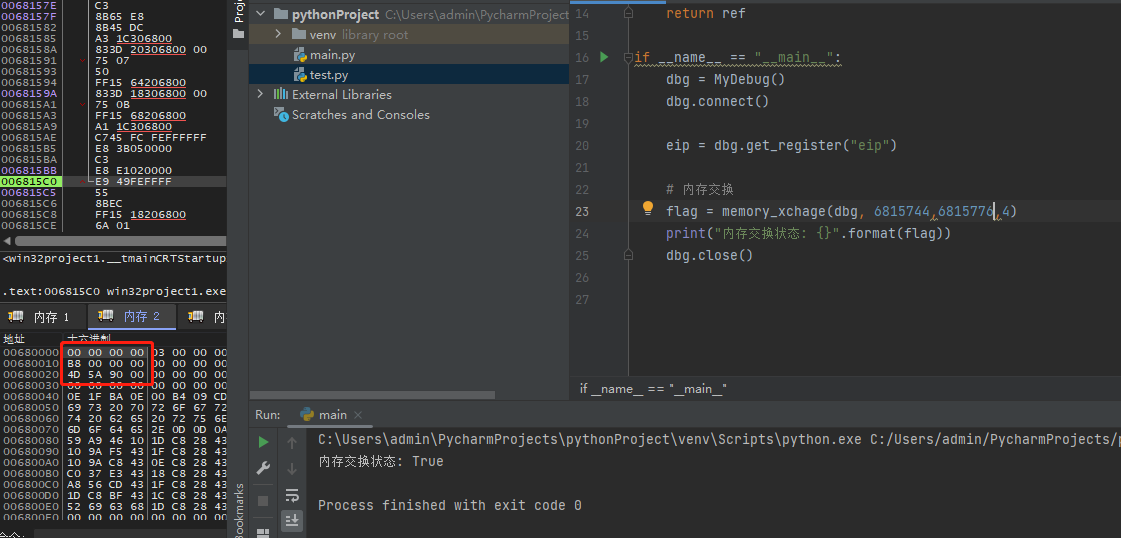Click the layout icon below stop button
The width and height of the screenshot is (1121, 538).
click(263, 532)
